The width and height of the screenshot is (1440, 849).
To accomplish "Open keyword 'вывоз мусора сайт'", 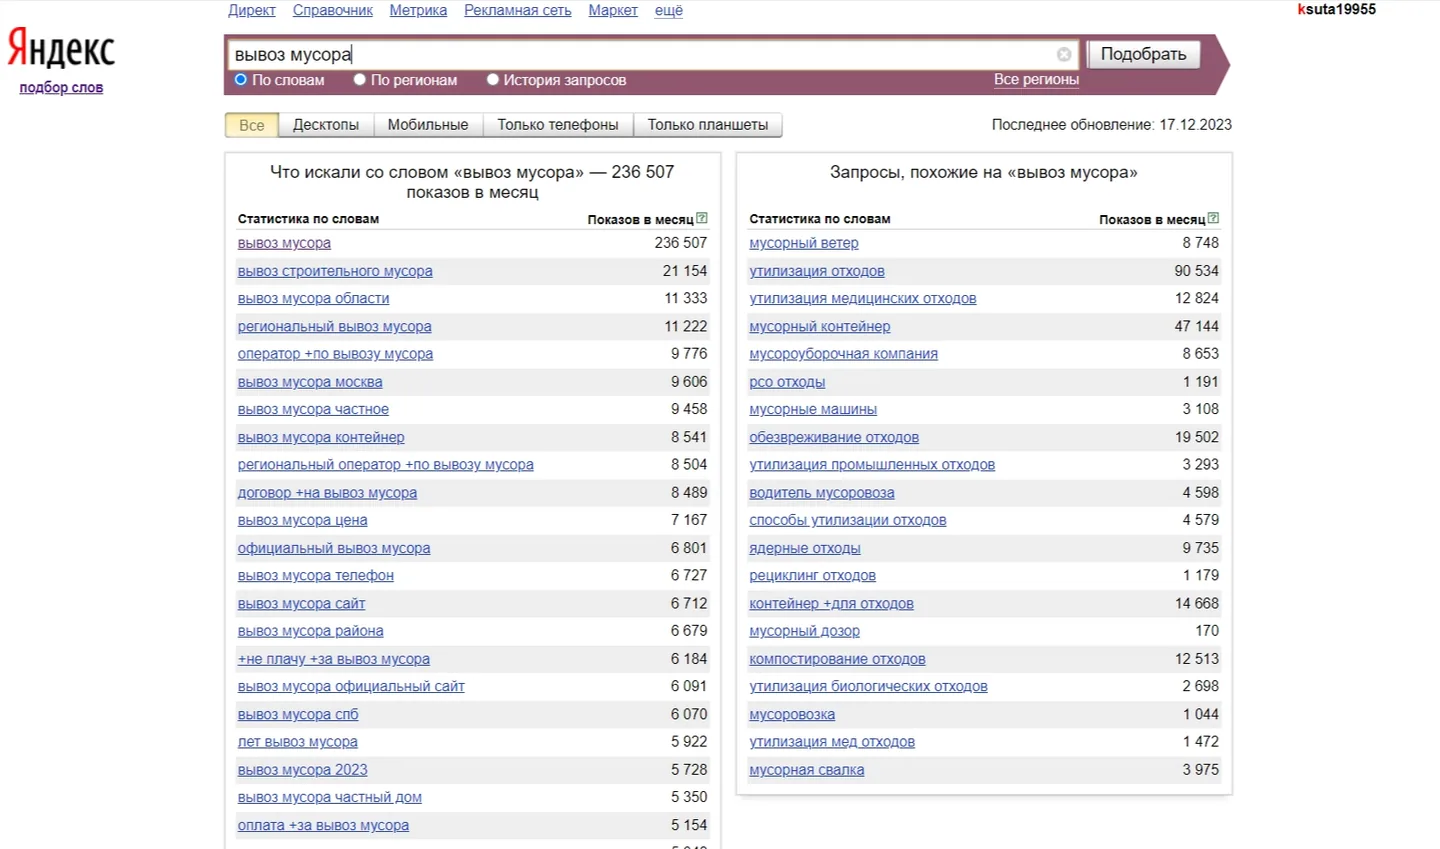I will pos(301,604).
